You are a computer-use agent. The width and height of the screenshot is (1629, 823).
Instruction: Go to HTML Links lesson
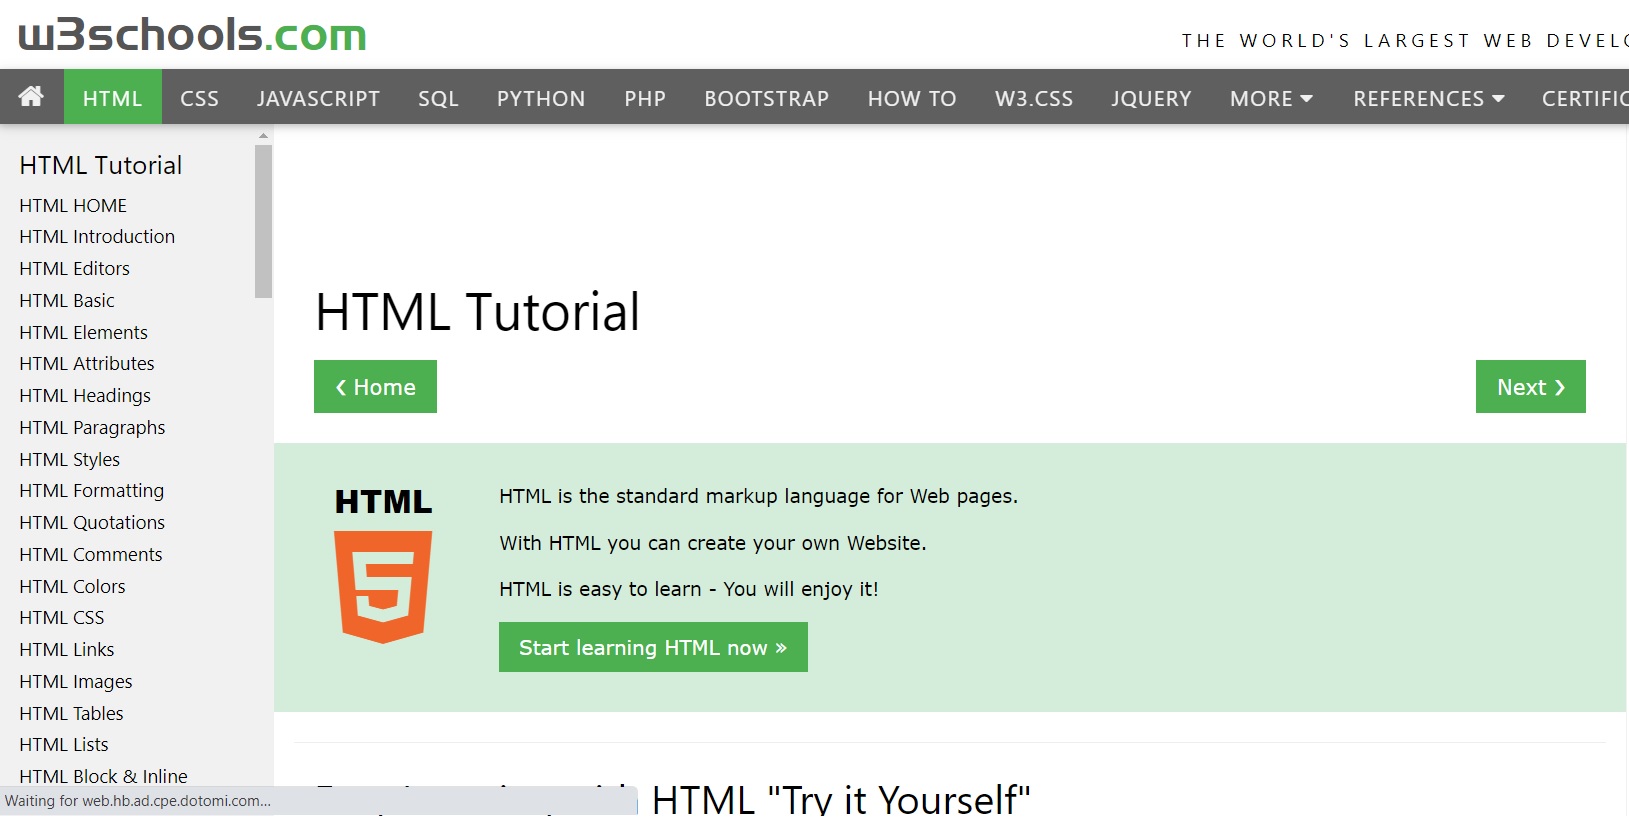[x=67, y=650]
